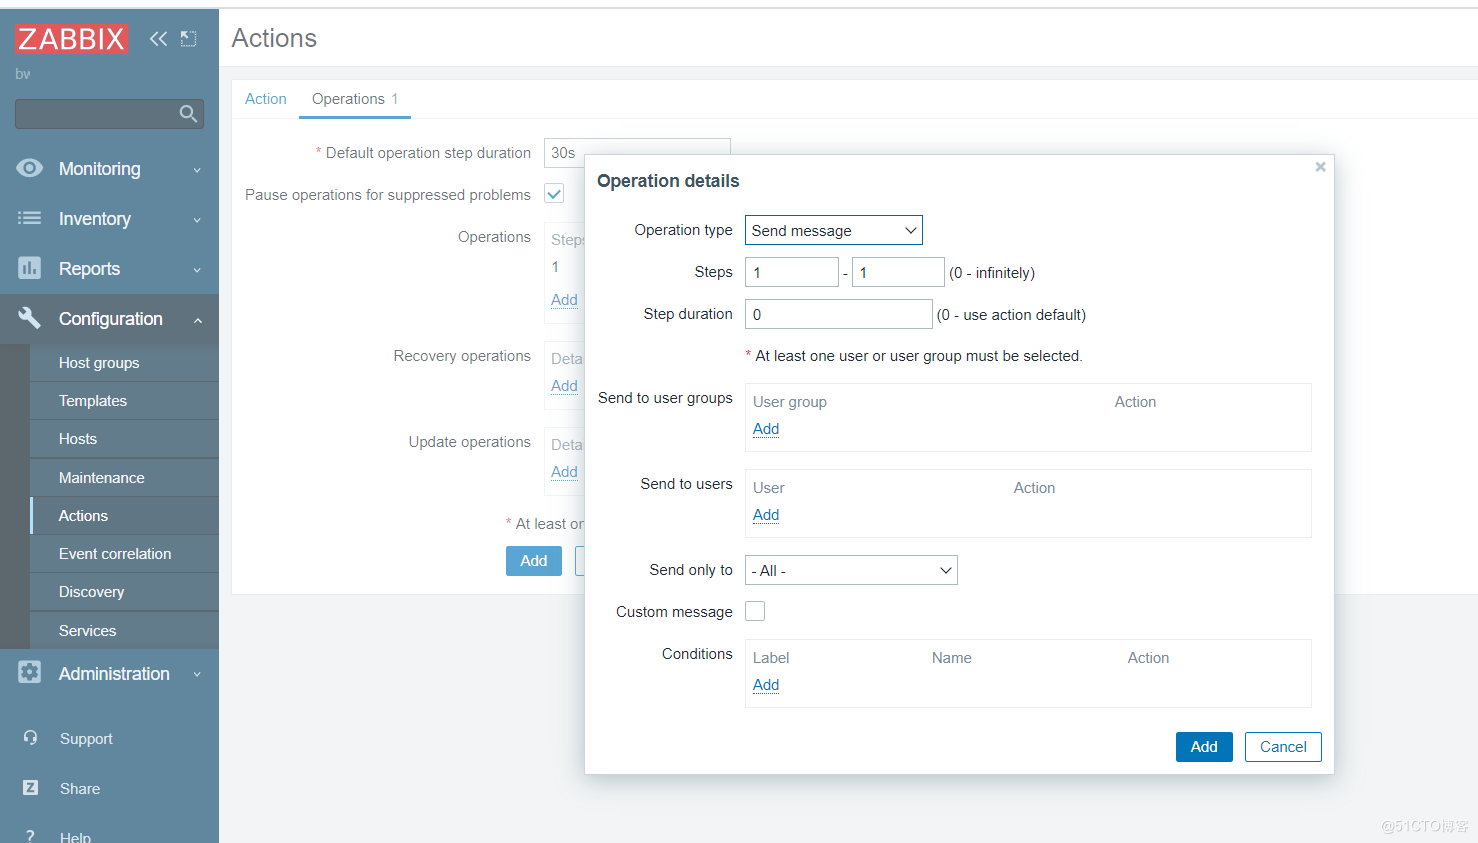Expand the Administration menu
The height and width of the screenshot is (843, 1478).
pos(197,675)
